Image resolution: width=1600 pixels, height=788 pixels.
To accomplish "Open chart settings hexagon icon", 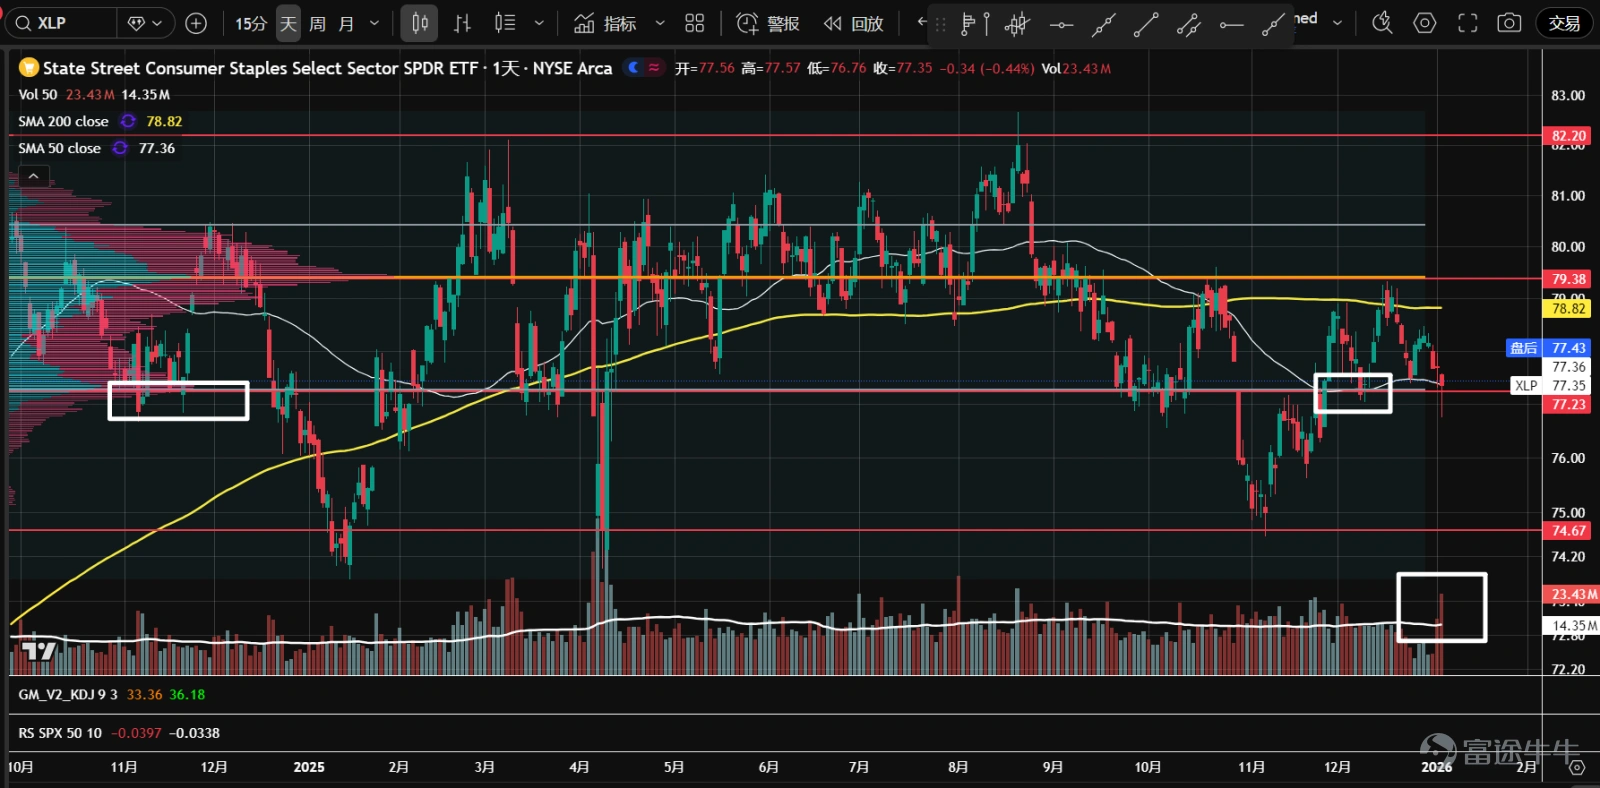I will (1425, 22).
